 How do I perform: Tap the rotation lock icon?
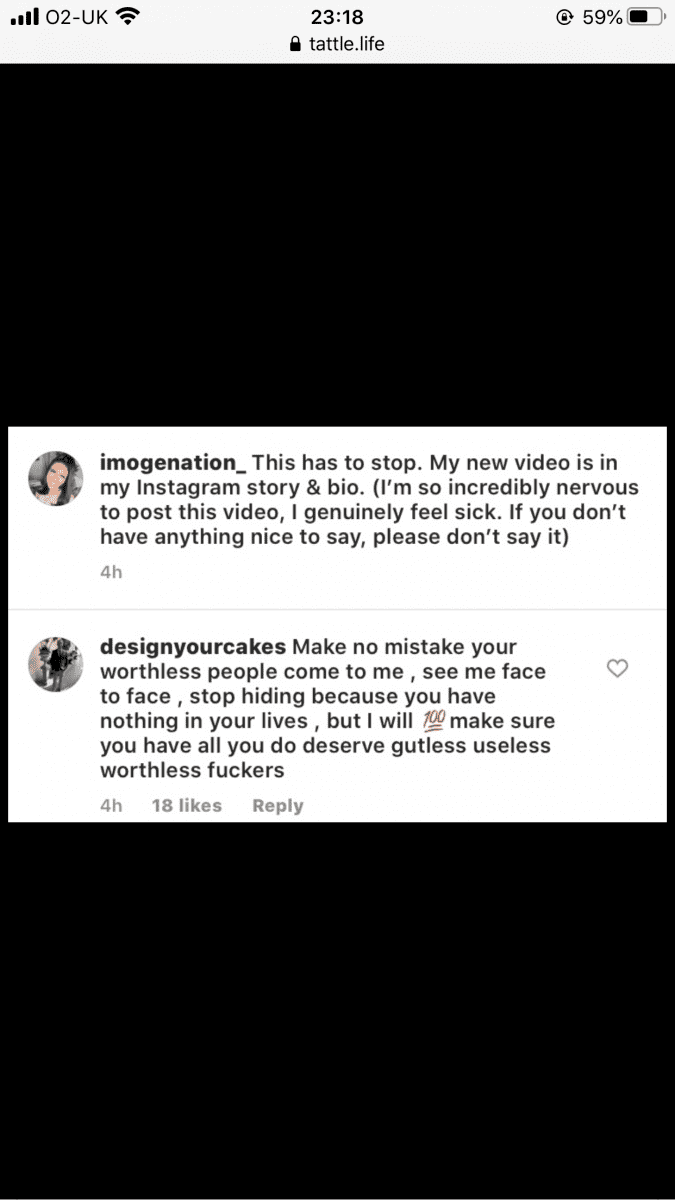(566, 16)
